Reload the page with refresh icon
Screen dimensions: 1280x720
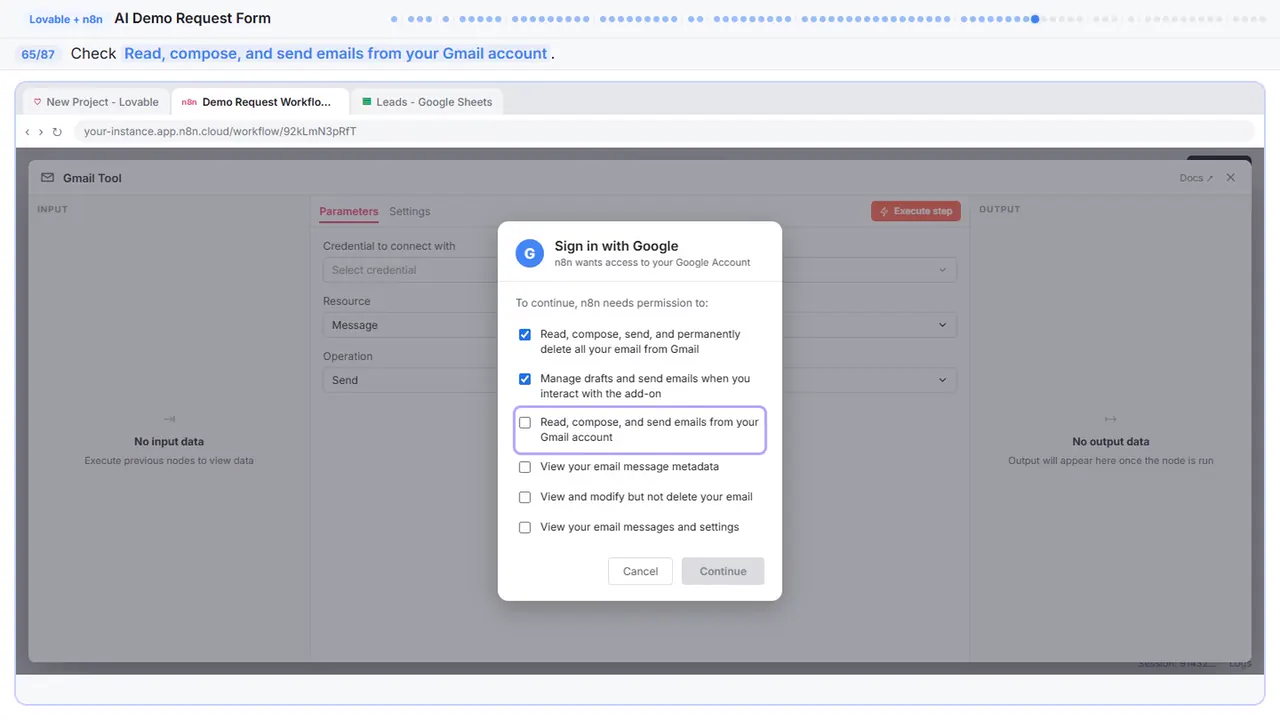point(57,132)
